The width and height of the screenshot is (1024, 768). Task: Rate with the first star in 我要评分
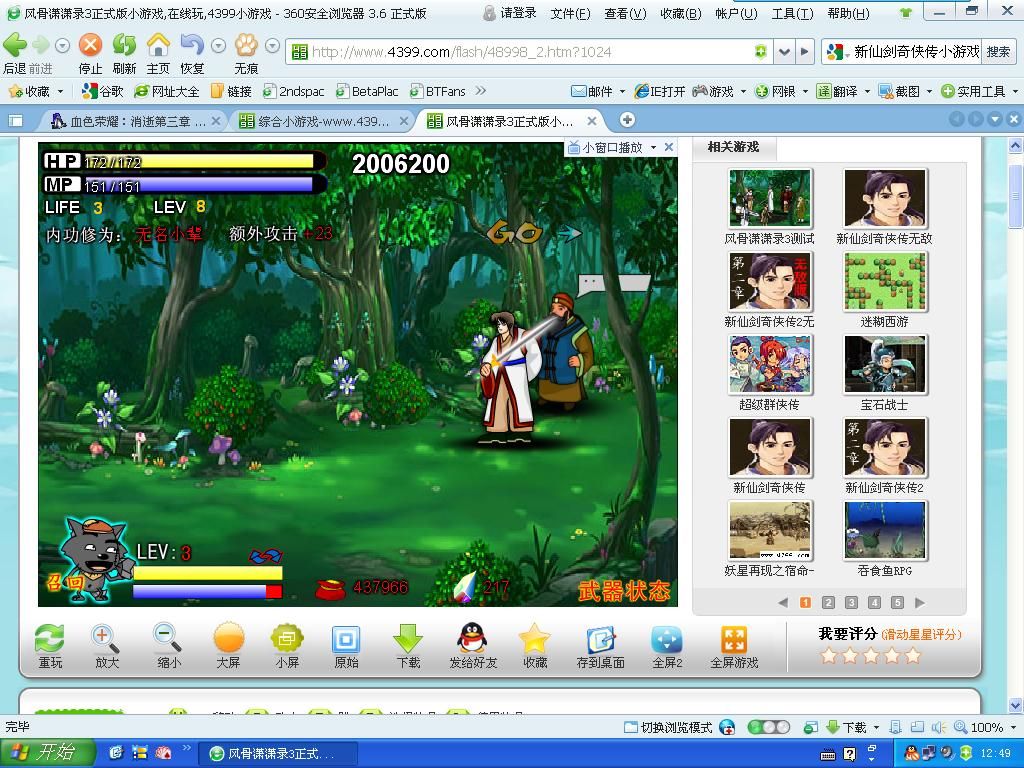(829, 655)
